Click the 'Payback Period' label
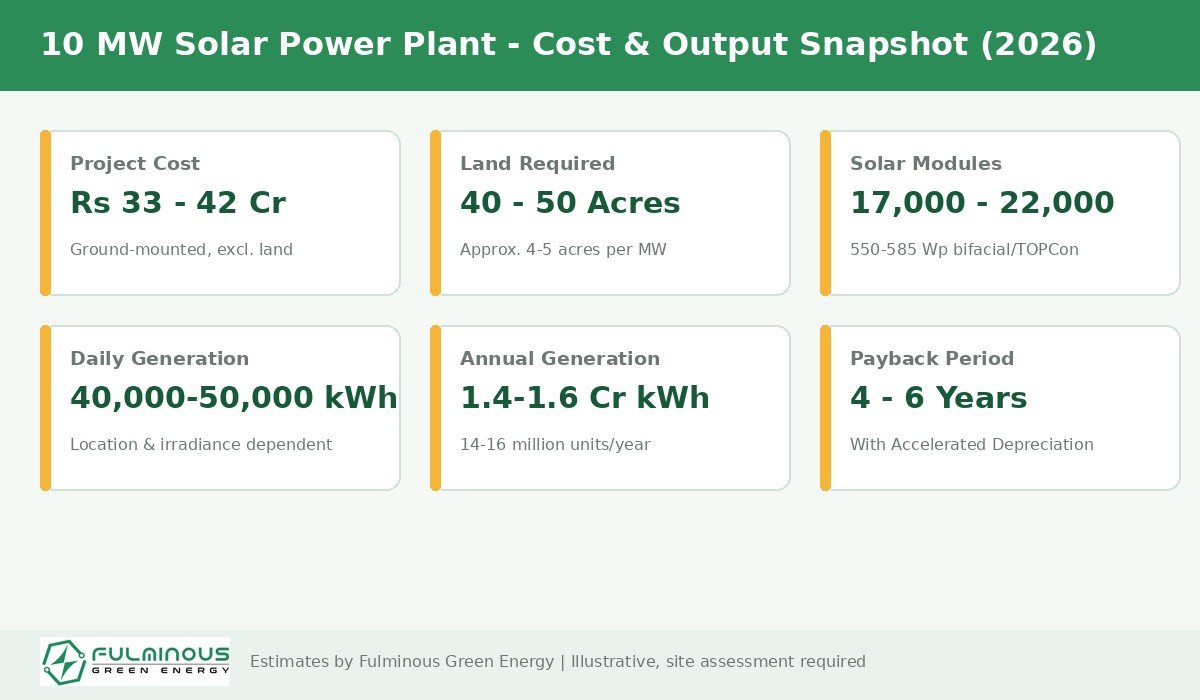The image size is (1200, 700). point(932,359)
